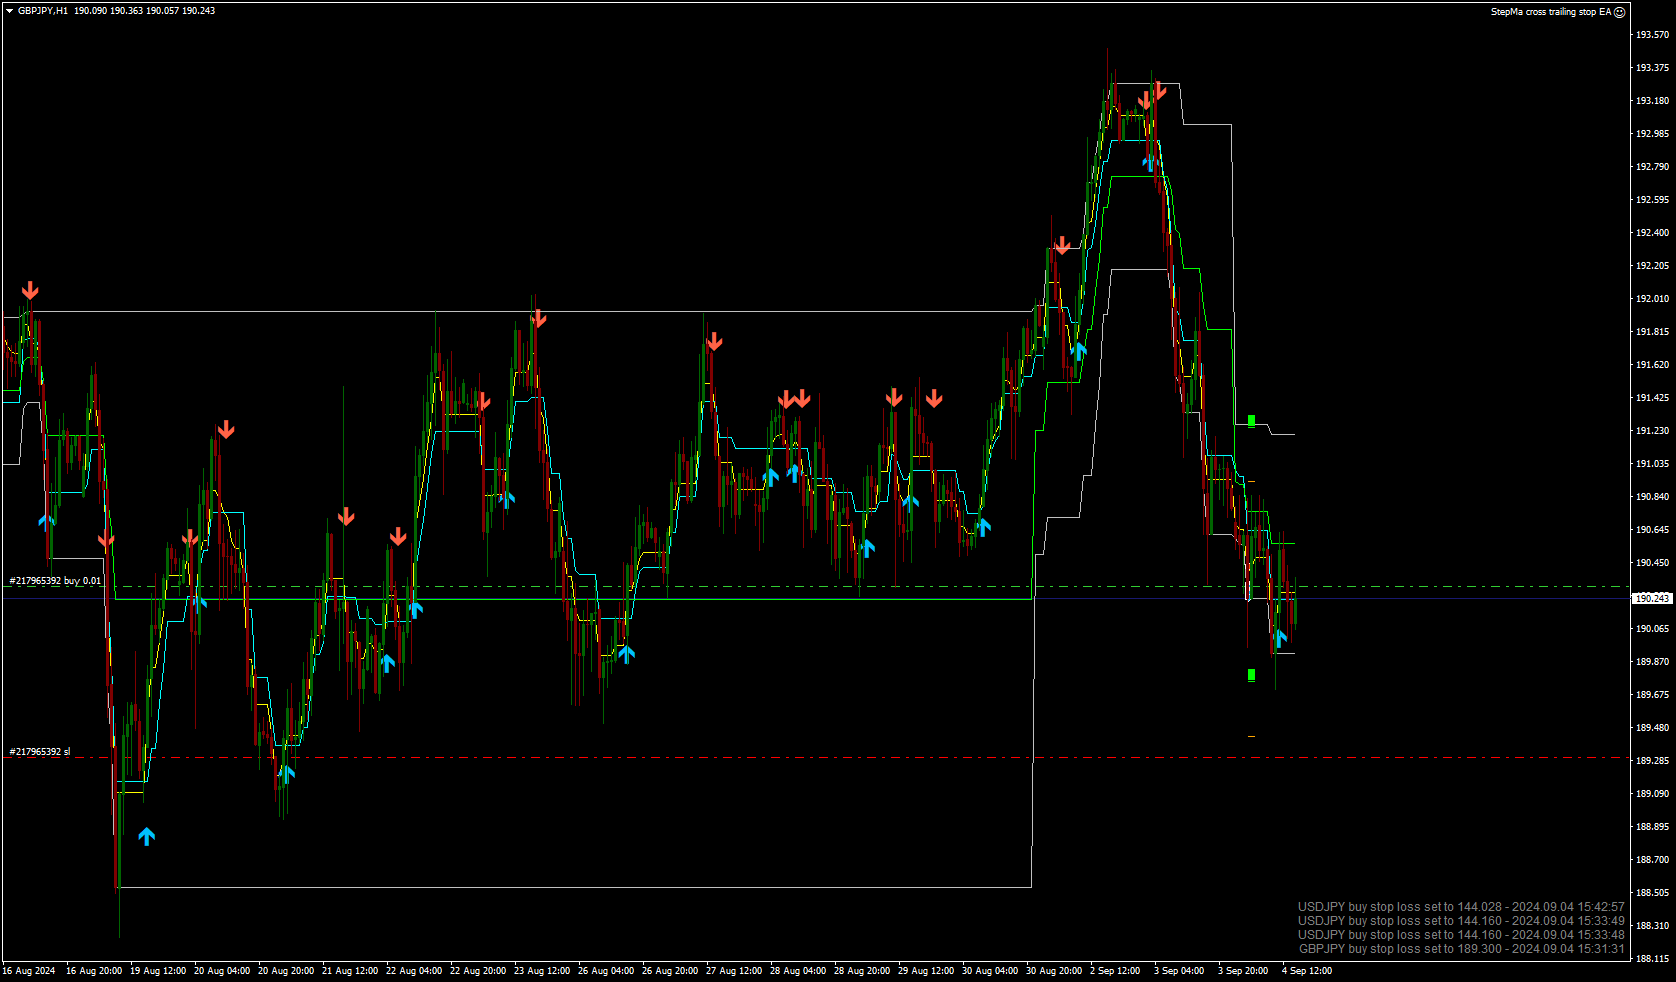Click the highlighted 190.243 current price tag
Screen dimensions: 1676x982
coord(1651,598)
